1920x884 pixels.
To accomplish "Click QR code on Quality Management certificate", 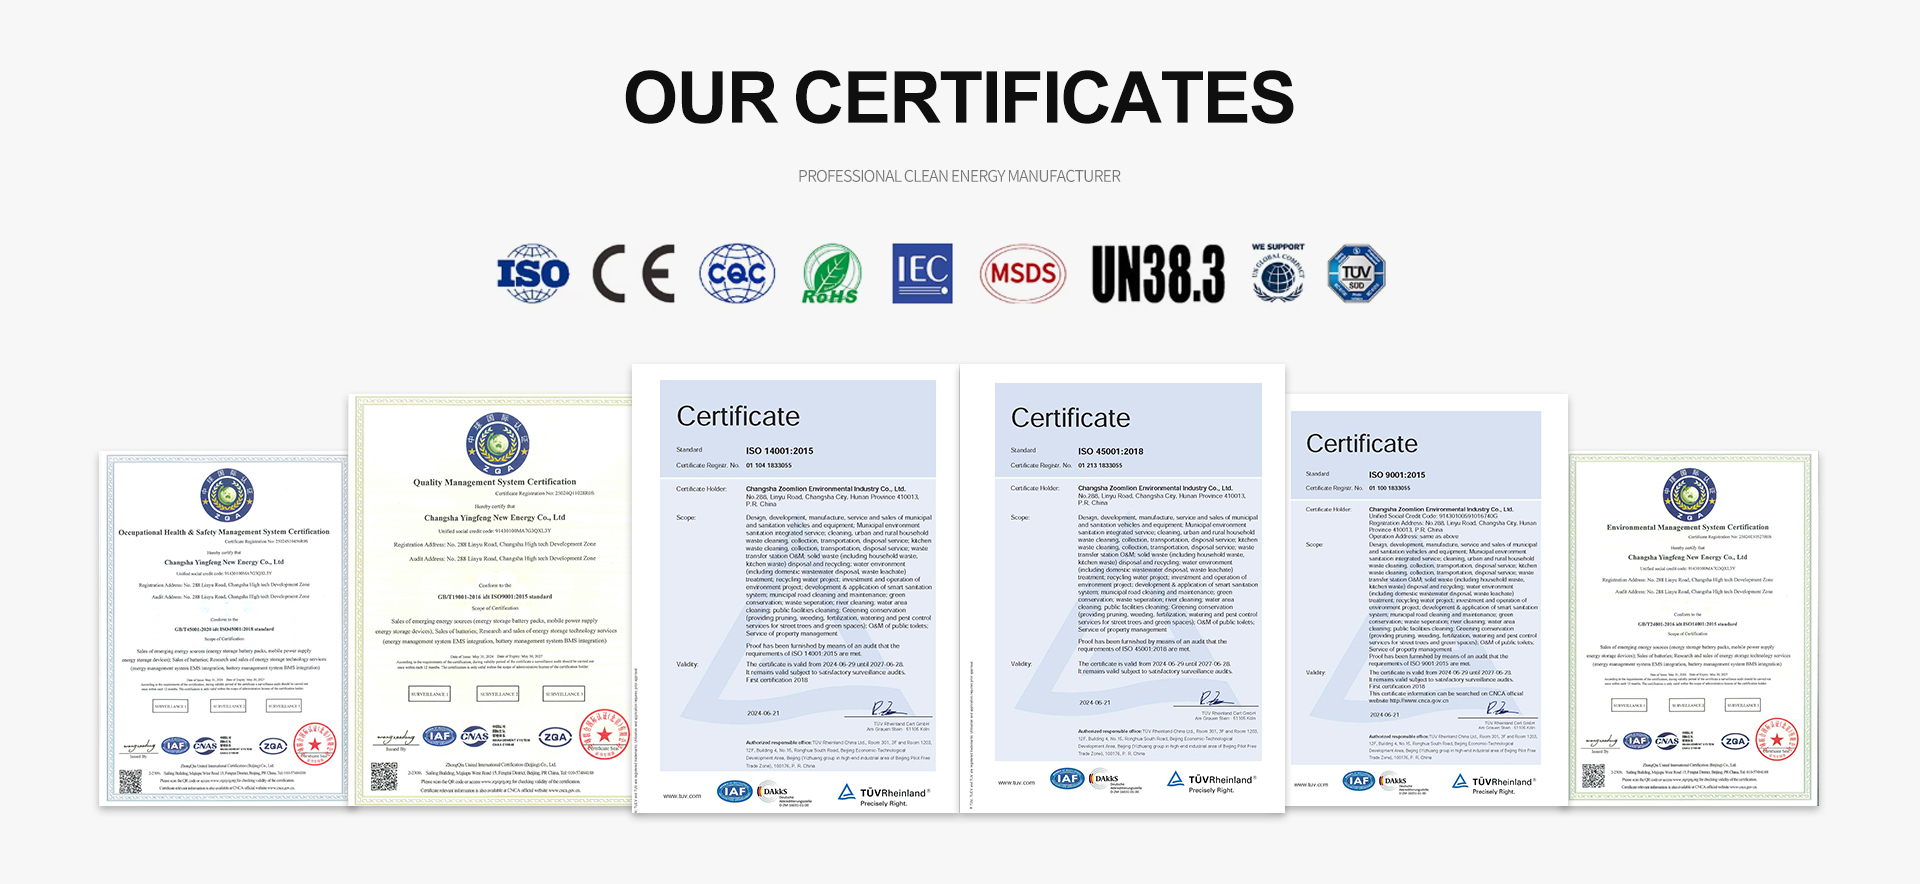I will click(384, 776).
